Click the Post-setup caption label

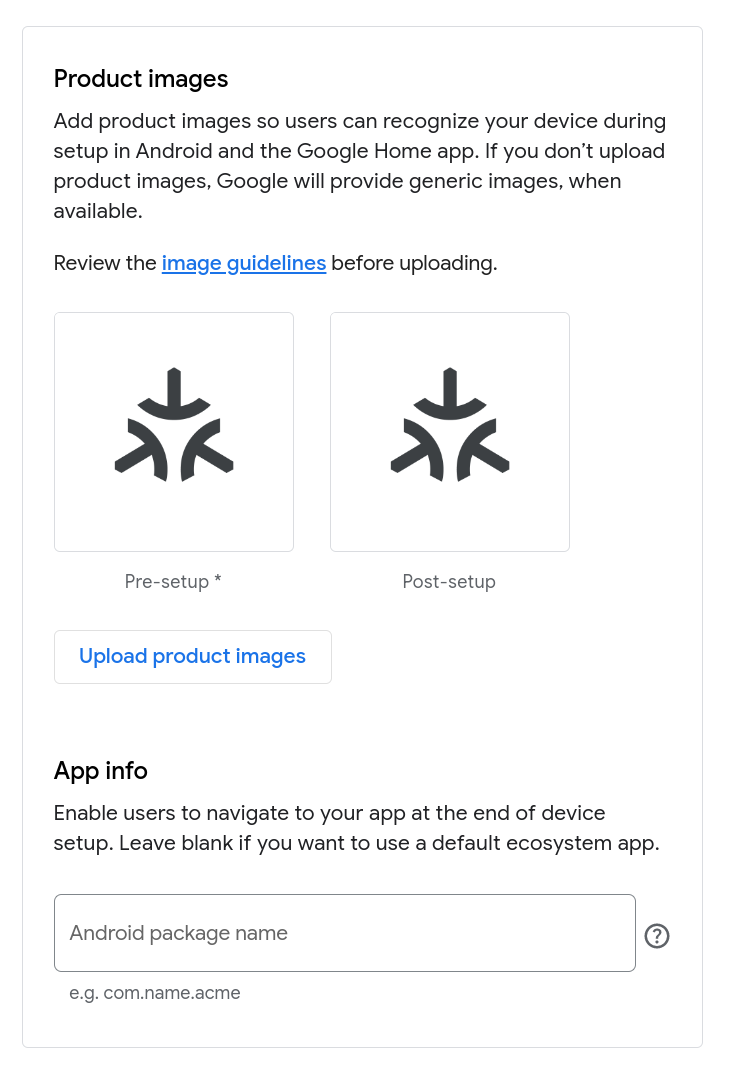point(449,581)
